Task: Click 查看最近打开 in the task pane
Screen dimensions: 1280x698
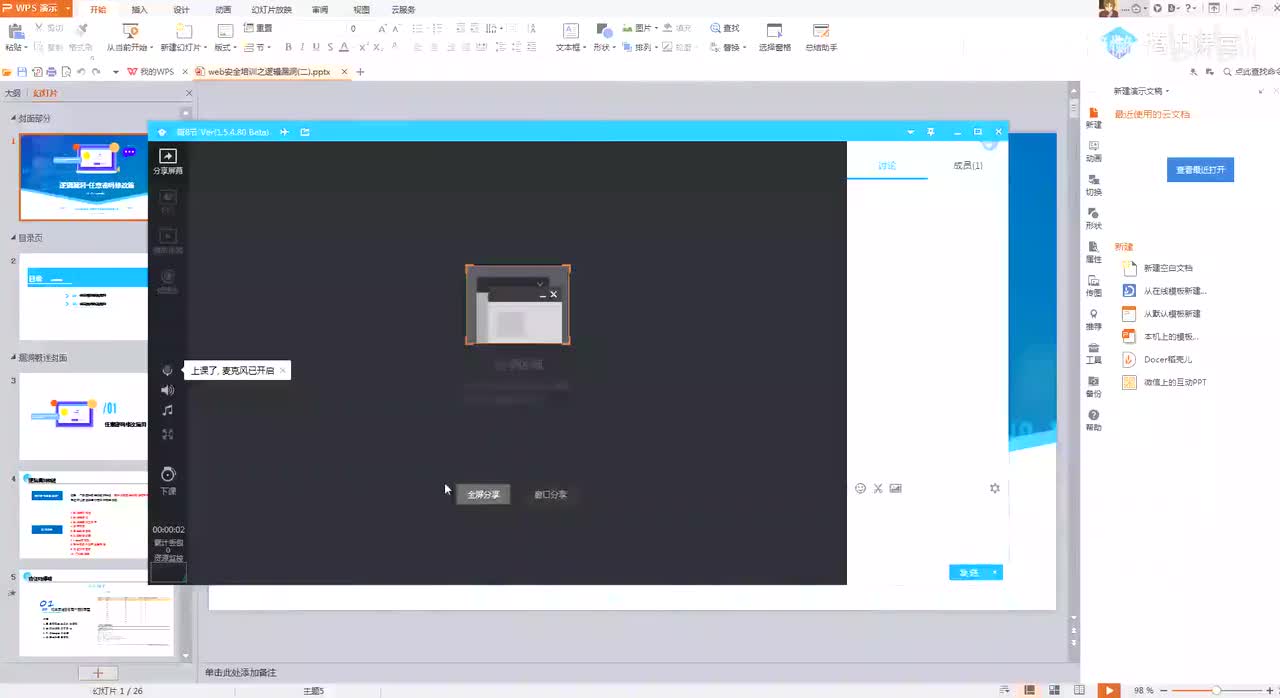Action: click(x=1200, y=170)
